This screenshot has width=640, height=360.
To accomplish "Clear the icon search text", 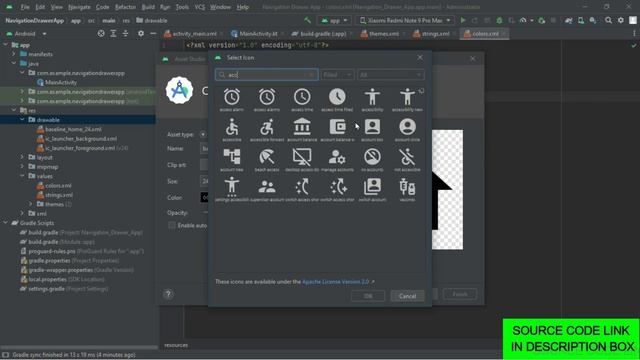I will tap(311, 75).
